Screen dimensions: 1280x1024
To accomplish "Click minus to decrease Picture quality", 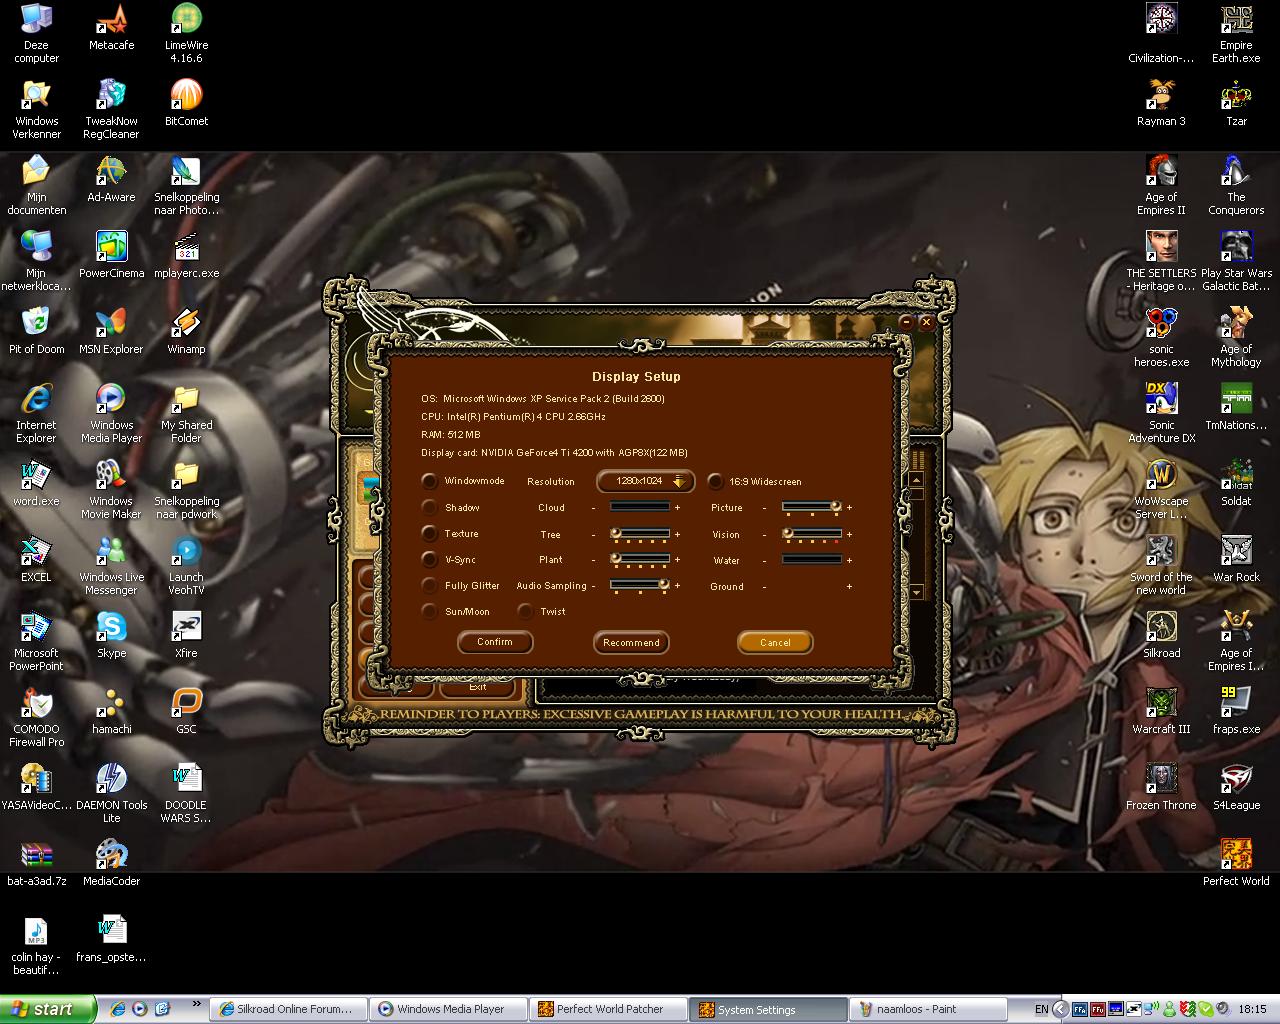I will [x=765, y=508].
